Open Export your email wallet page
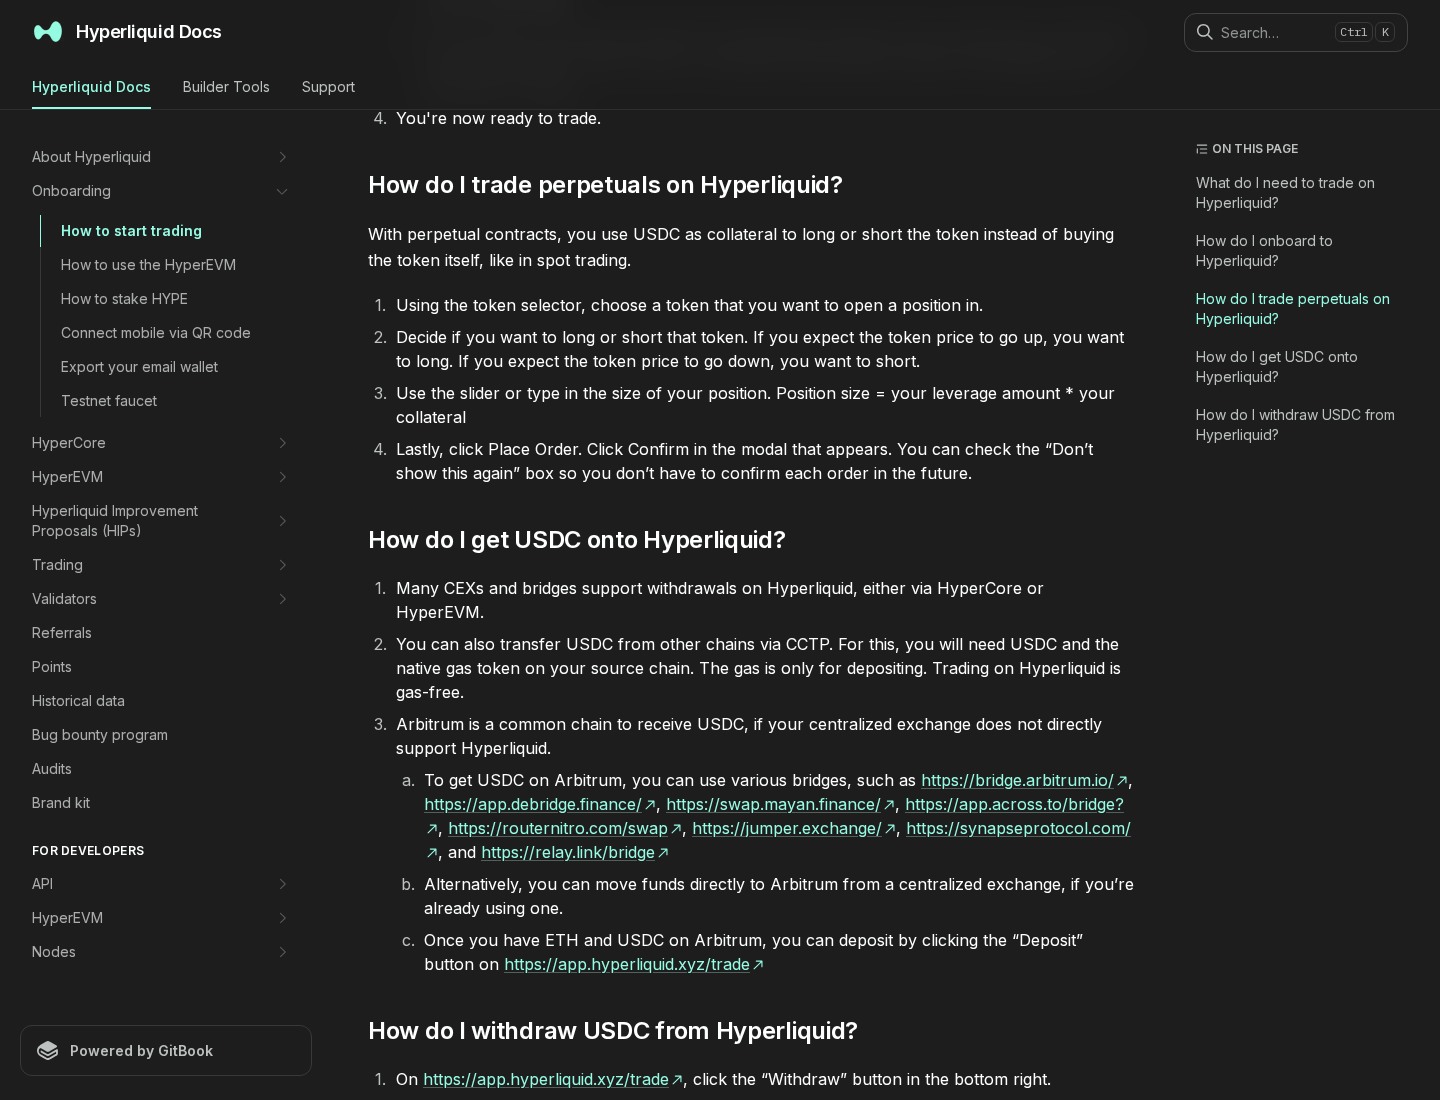 (139, 367)
